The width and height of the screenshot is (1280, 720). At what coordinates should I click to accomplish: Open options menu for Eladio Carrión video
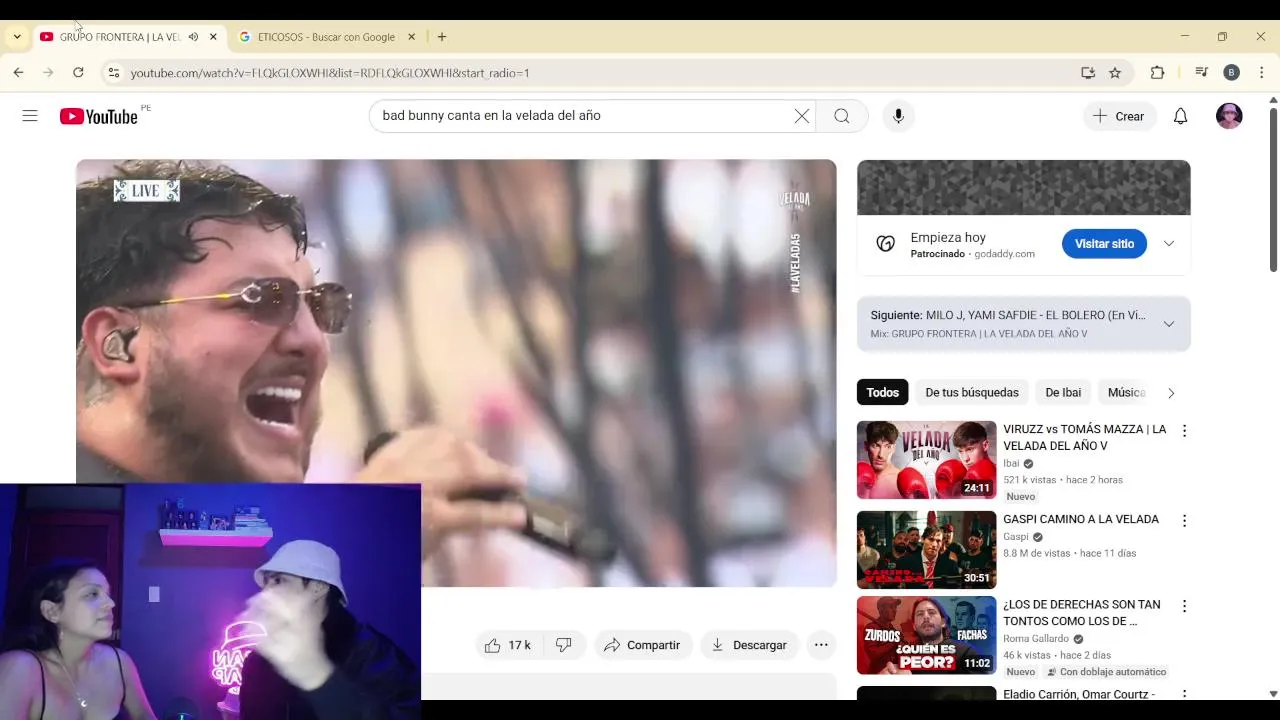[x=1184, y=694]
